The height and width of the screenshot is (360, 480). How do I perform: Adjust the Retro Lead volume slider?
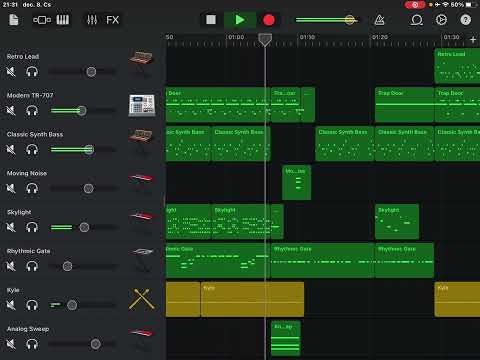[82, 72]
